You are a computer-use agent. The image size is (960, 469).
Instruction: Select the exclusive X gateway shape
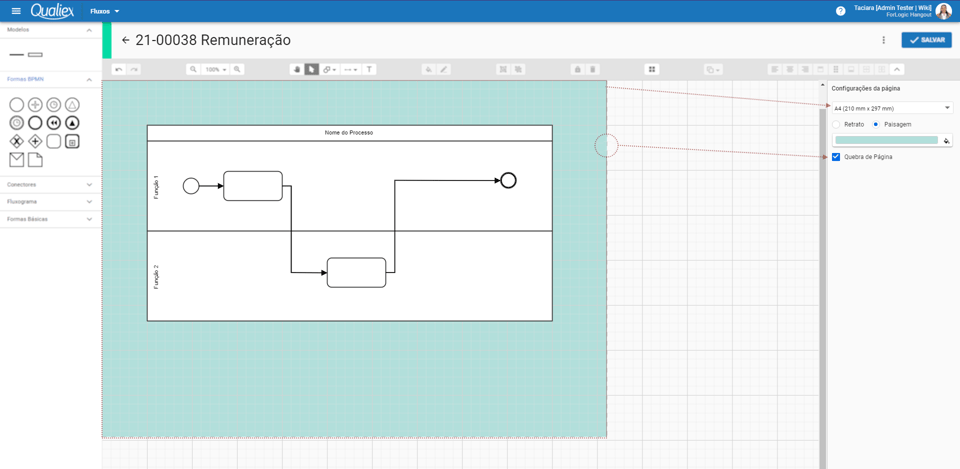(x=17, y=141)
